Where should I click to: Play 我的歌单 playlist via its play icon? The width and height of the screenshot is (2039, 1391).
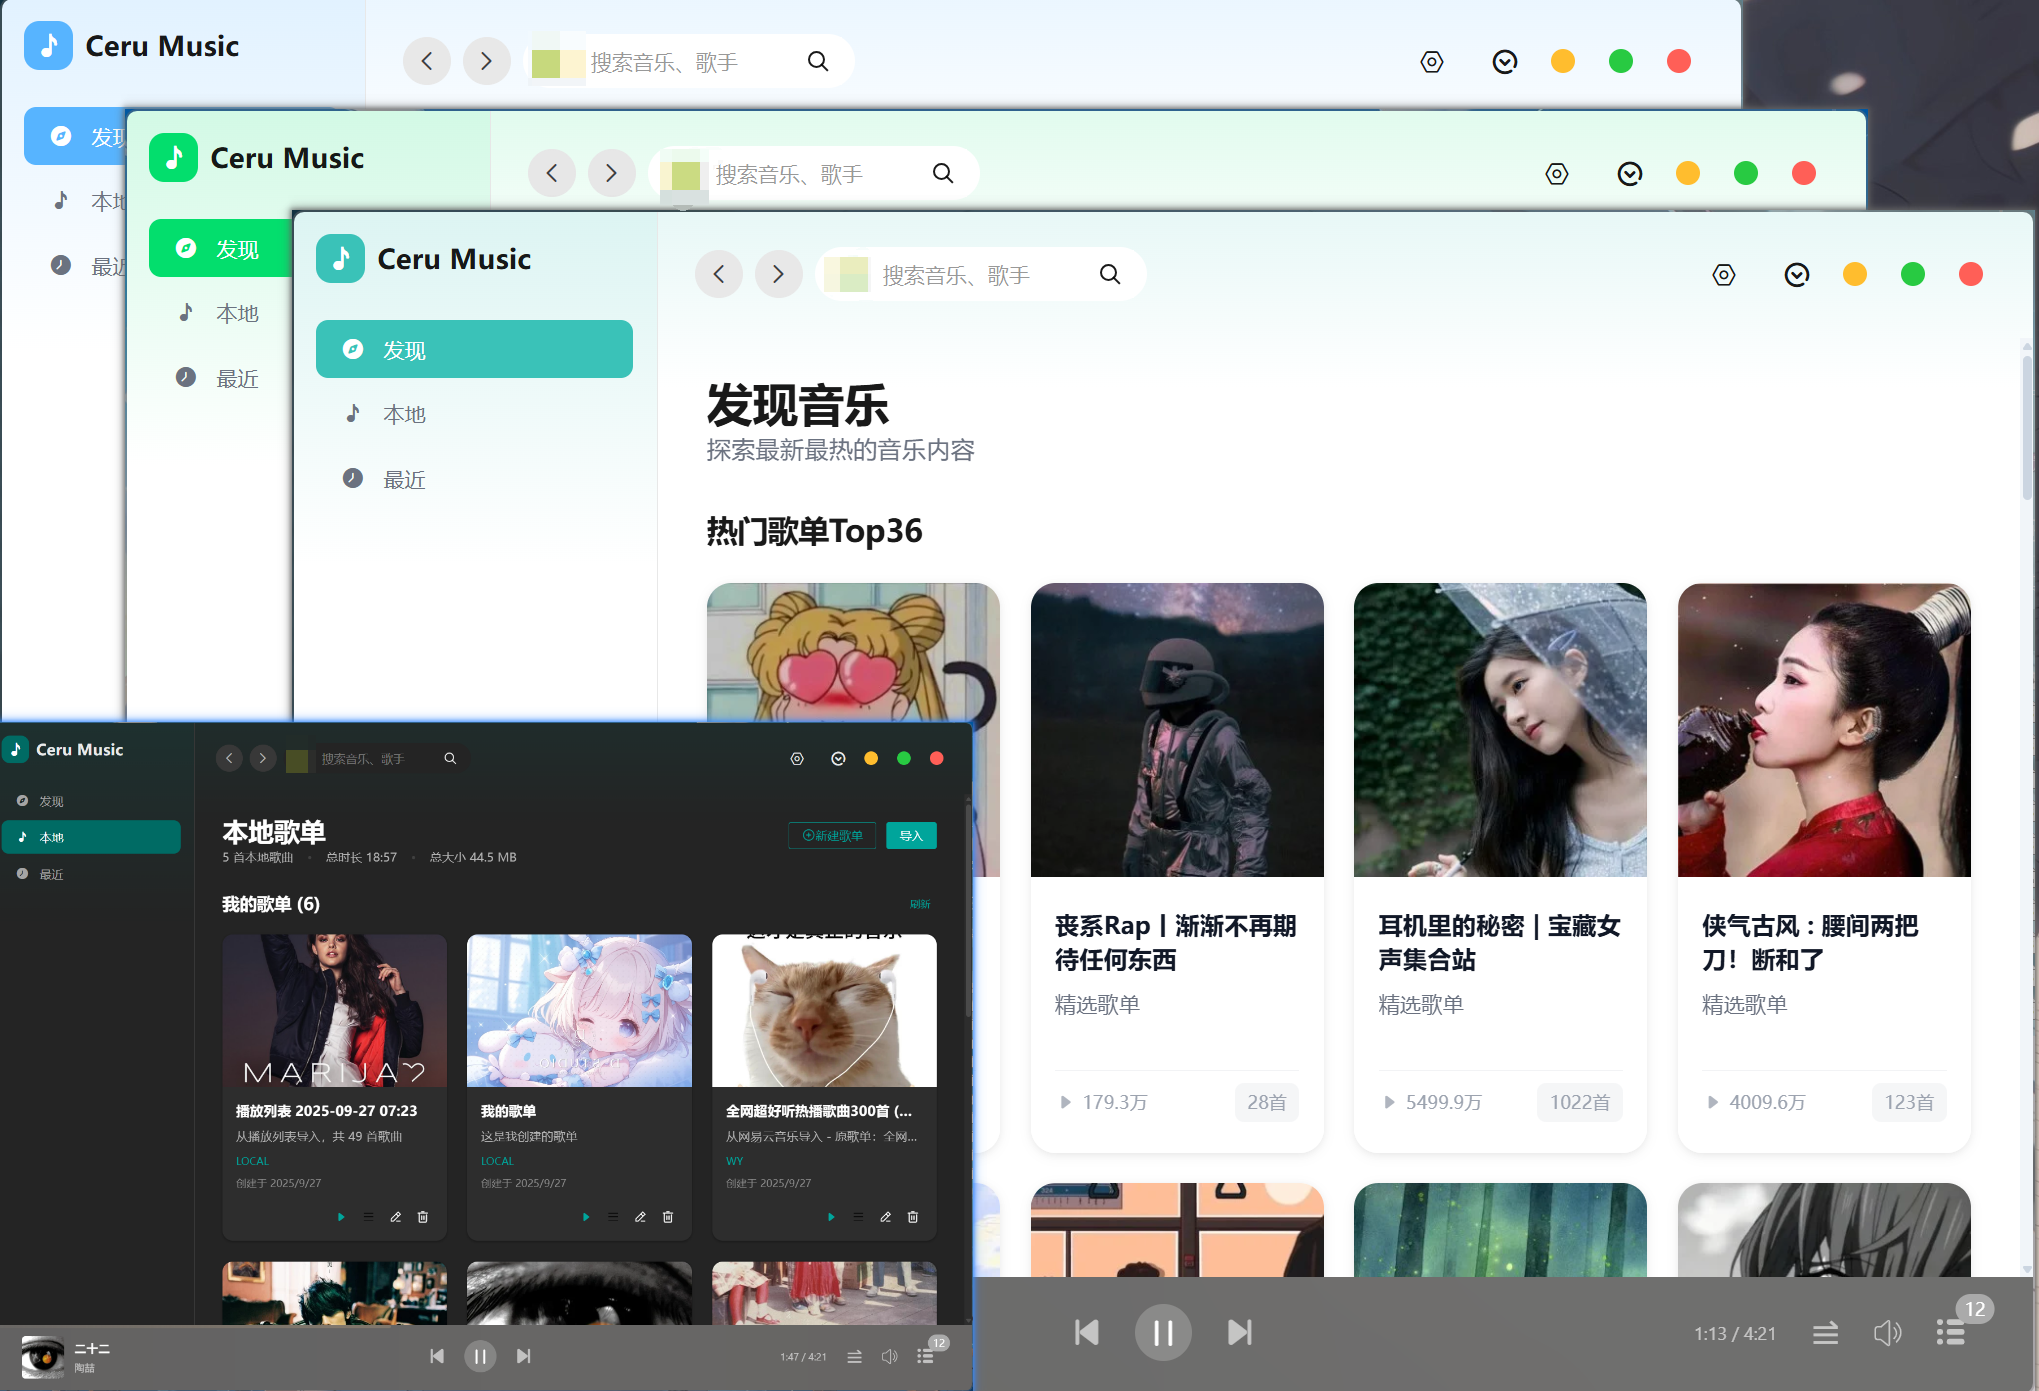pos(586,1217)
